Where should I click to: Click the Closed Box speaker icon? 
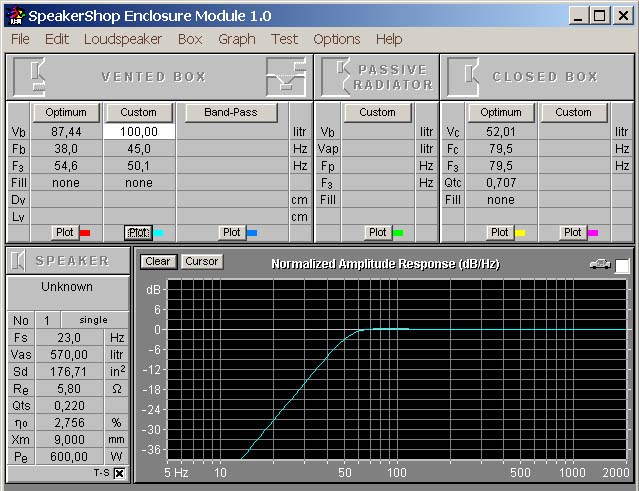click(x=463, y=77)
